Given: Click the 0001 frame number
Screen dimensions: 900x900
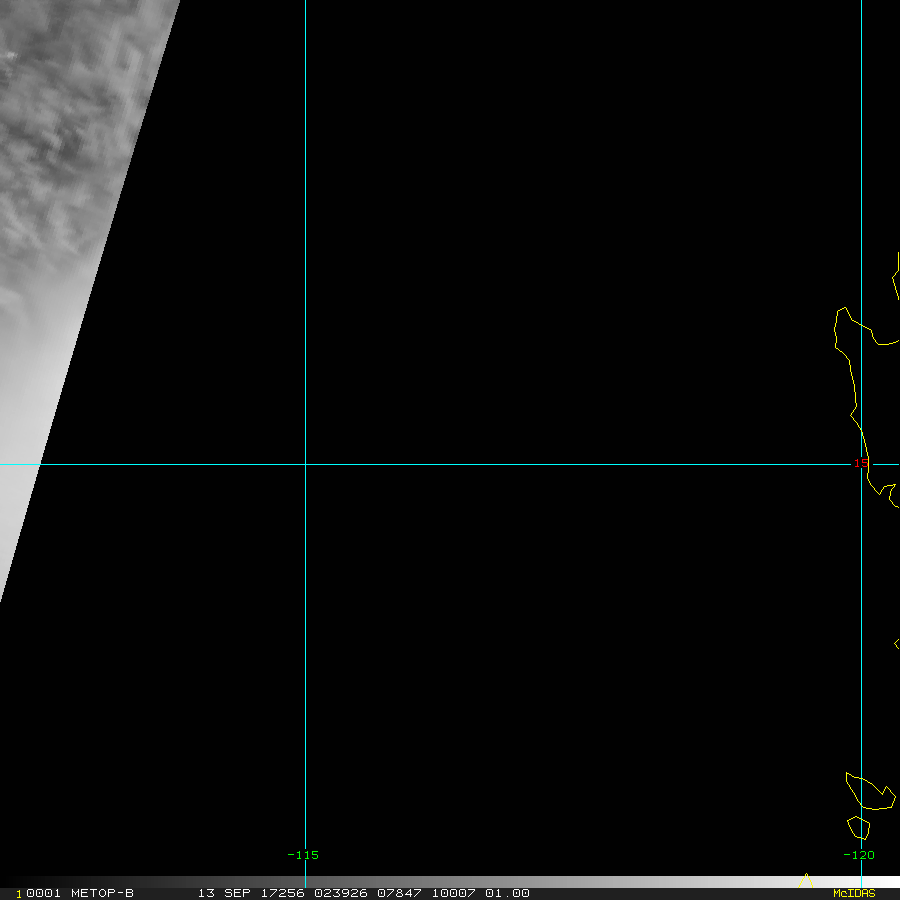Looking at the screenshot, I should click(44, 893).
